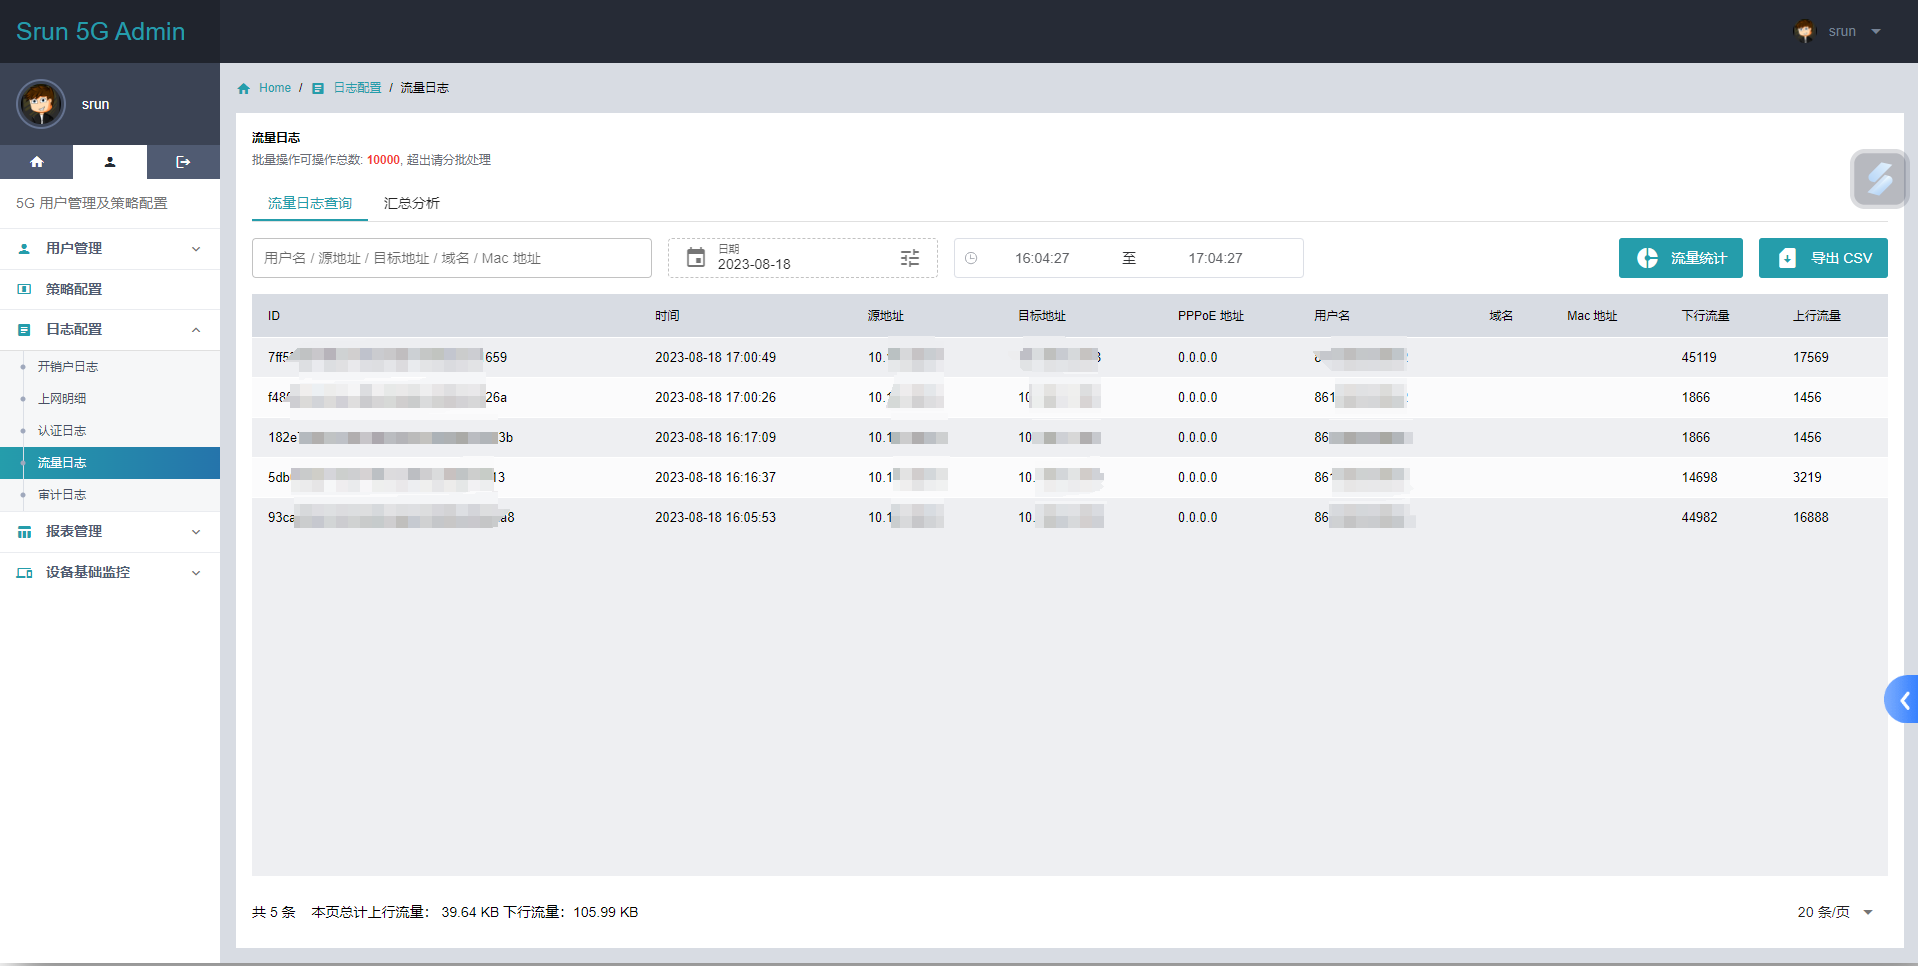Image resolution: width=1918 pixels, height=966 pixels.
Task: Click the 用户名 column header
Action: click(x=1332, y=316)
